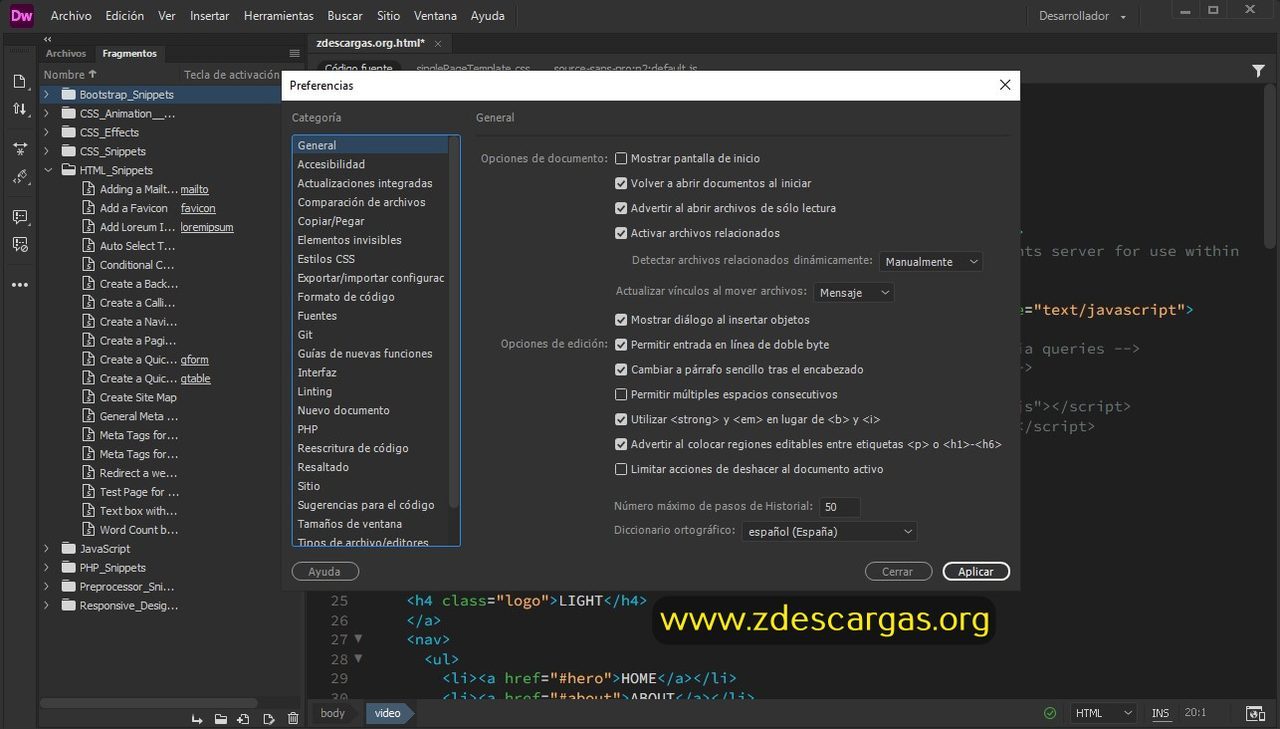
Task: Click the Cerrar button
Action: [897, 572]
